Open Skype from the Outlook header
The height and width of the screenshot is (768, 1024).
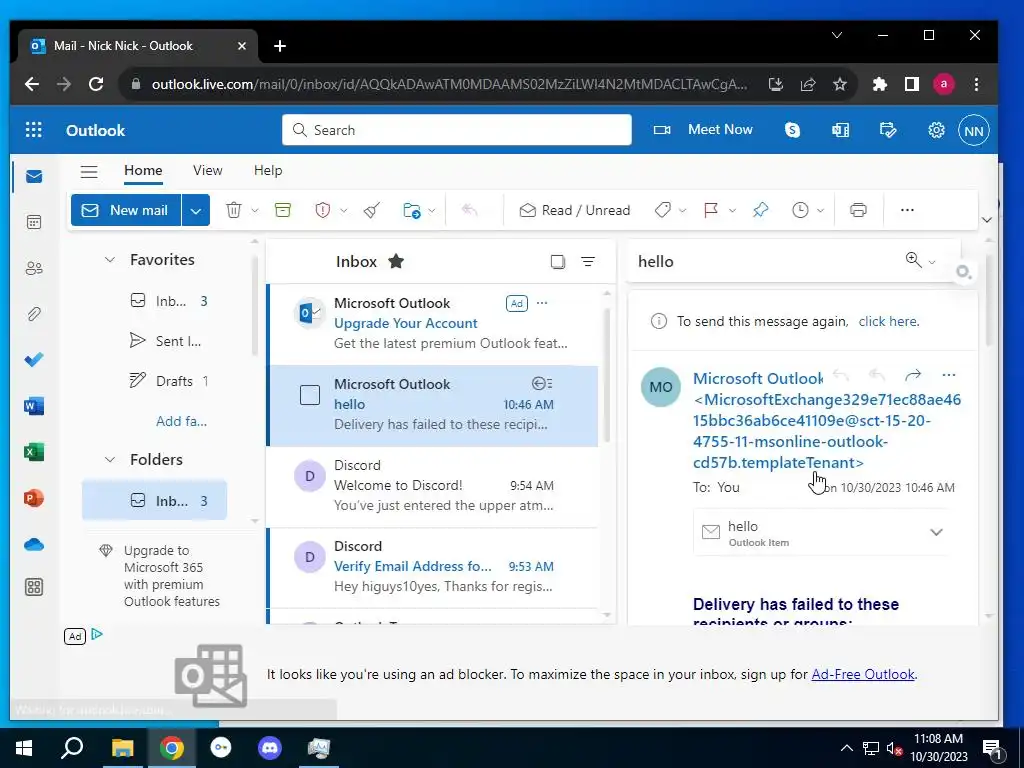(x=792, y=130)
